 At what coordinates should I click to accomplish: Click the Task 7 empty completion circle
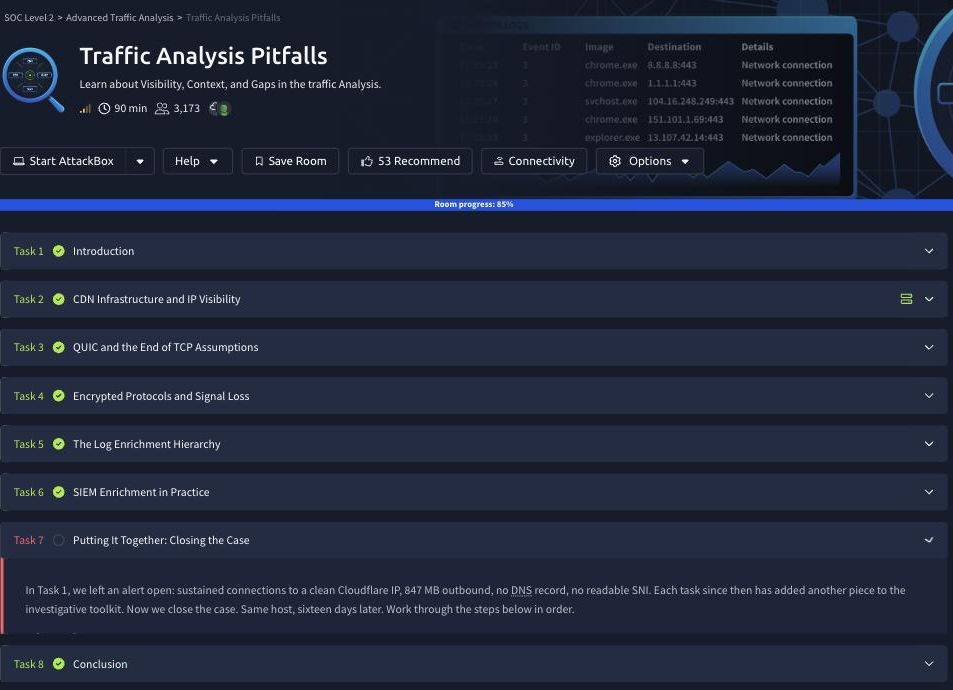[x=59, y=540]
